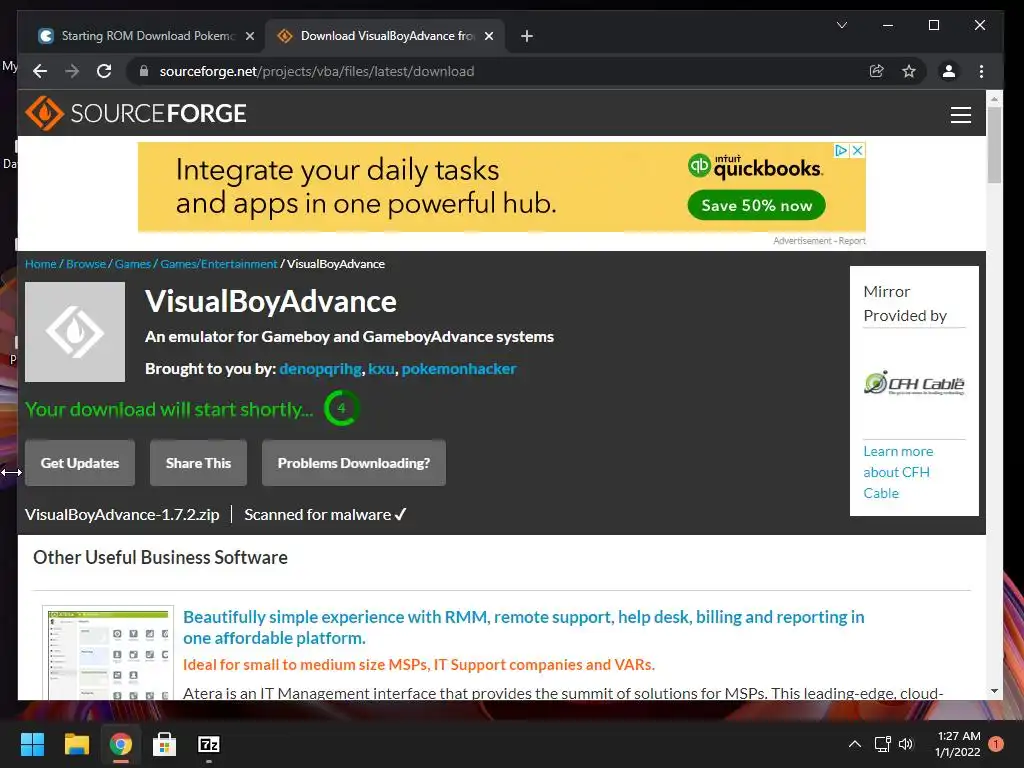Screen dimensions: 1024x768
Task: Close the Download VisualBoyAdvance tab
Action: (488, 36)
